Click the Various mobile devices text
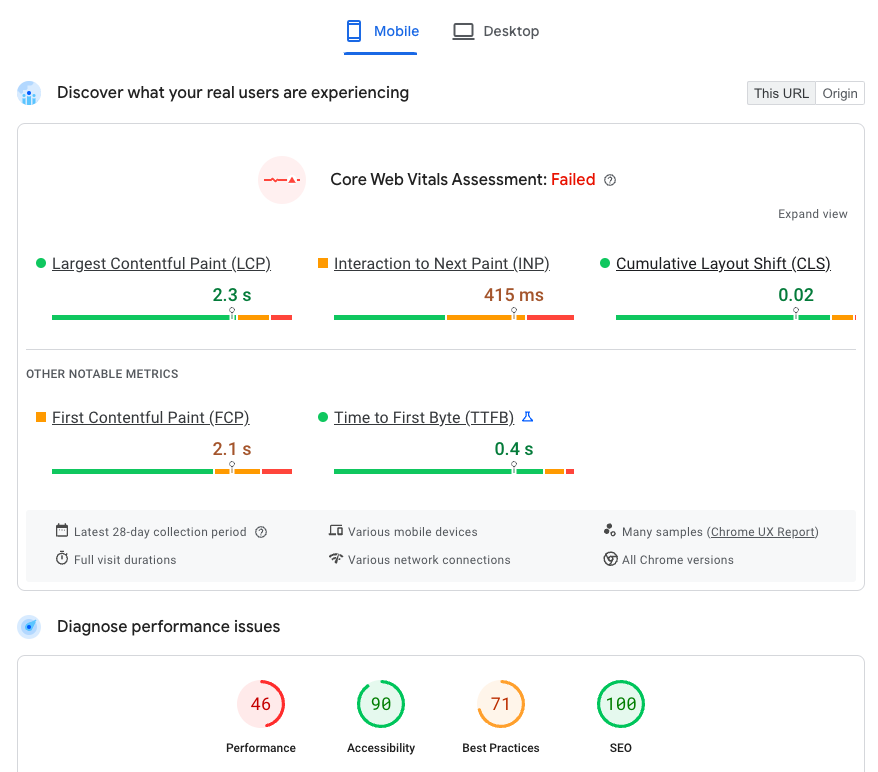This screenshot has height=772, width=878. [413, 532]
